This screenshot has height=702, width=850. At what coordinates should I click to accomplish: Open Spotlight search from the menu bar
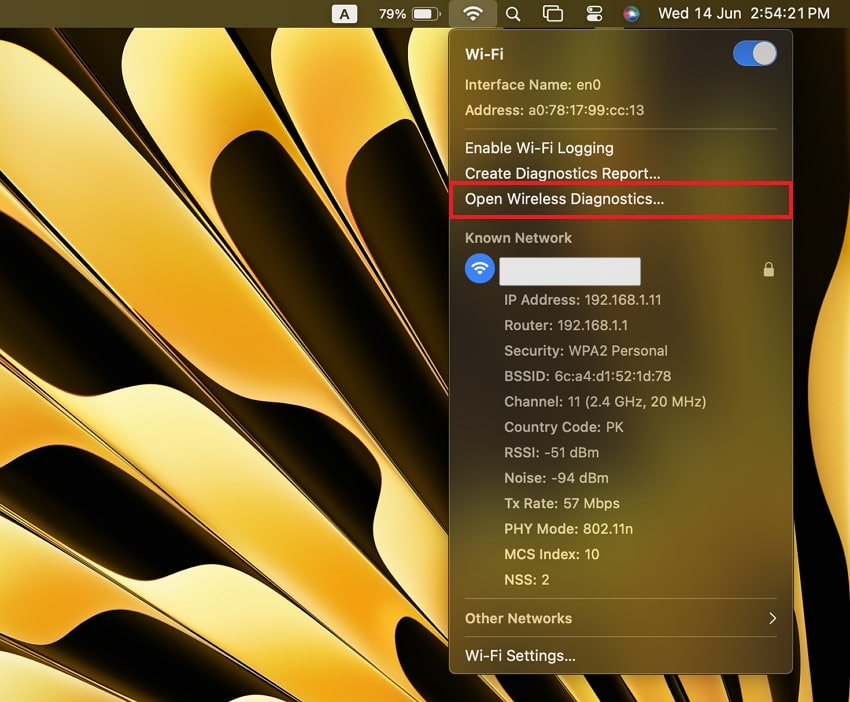512,14
